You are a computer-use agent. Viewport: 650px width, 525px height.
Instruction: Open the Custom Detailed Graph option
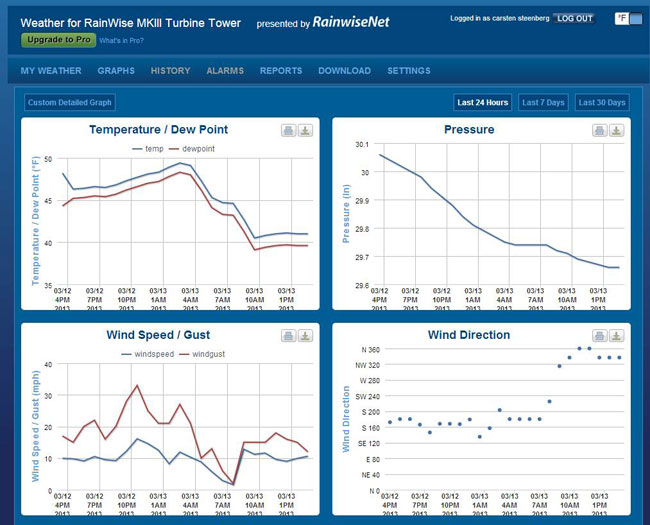pos(70,102)
